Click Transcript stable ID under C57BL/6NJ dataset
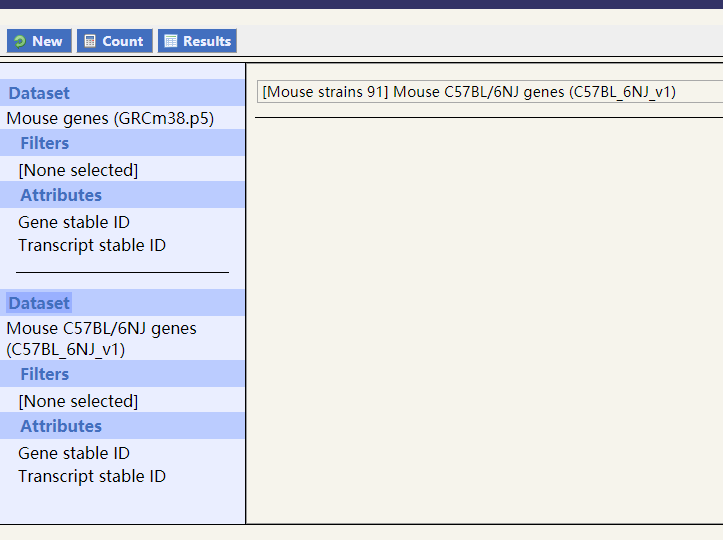The width and height of the screenshot is (723, 540). click(x=92, y=476)
